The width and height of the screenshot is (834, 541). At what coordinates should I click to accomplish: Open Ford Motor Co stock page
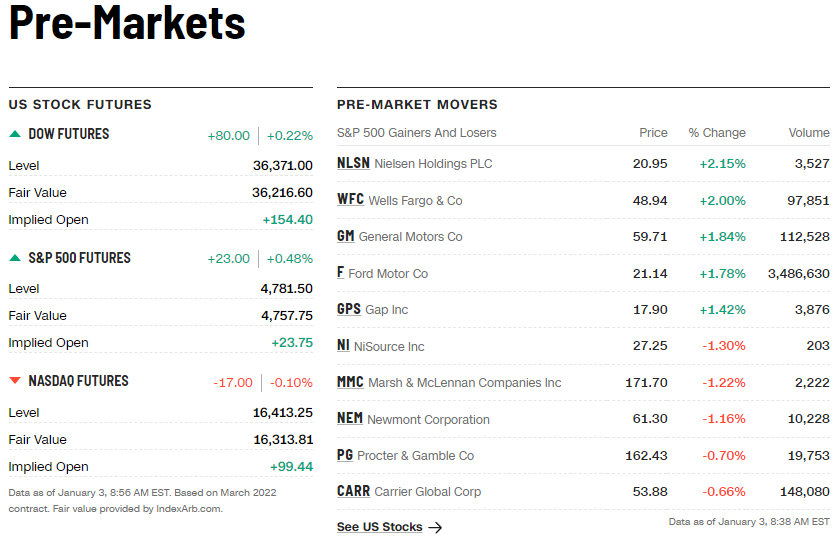pyautogui.click(x=388, y=274)
